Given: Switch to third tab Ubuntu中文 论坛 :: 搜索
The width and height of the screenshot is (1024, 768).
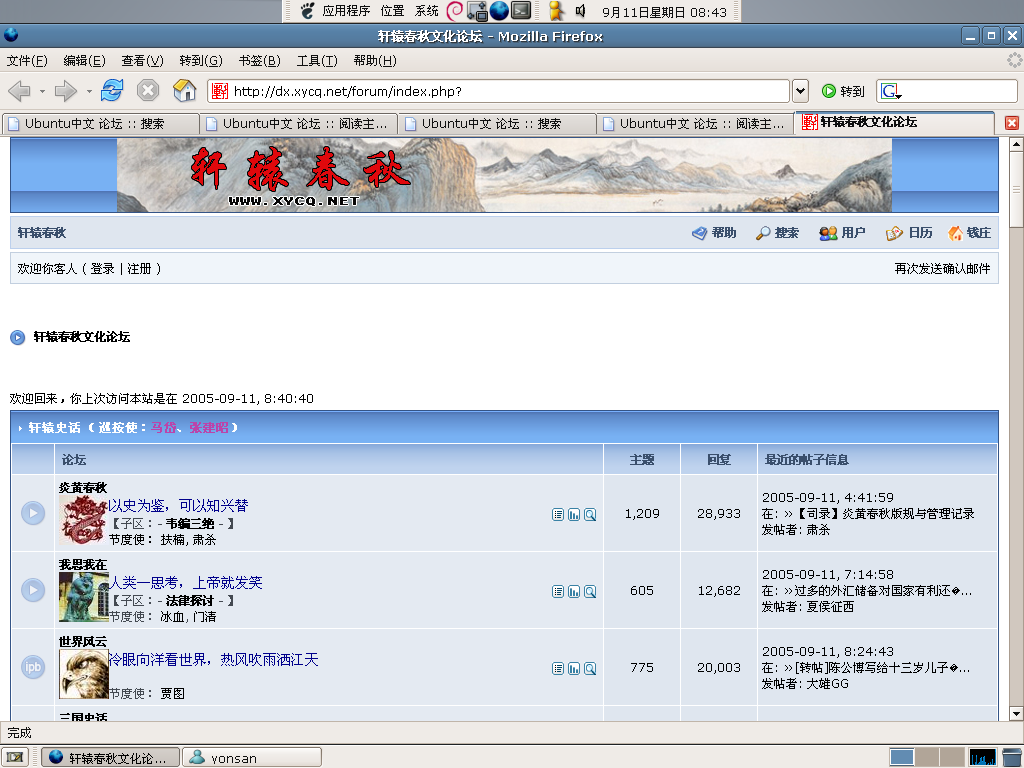Looking at the screenshot, I should pos(498,123).
